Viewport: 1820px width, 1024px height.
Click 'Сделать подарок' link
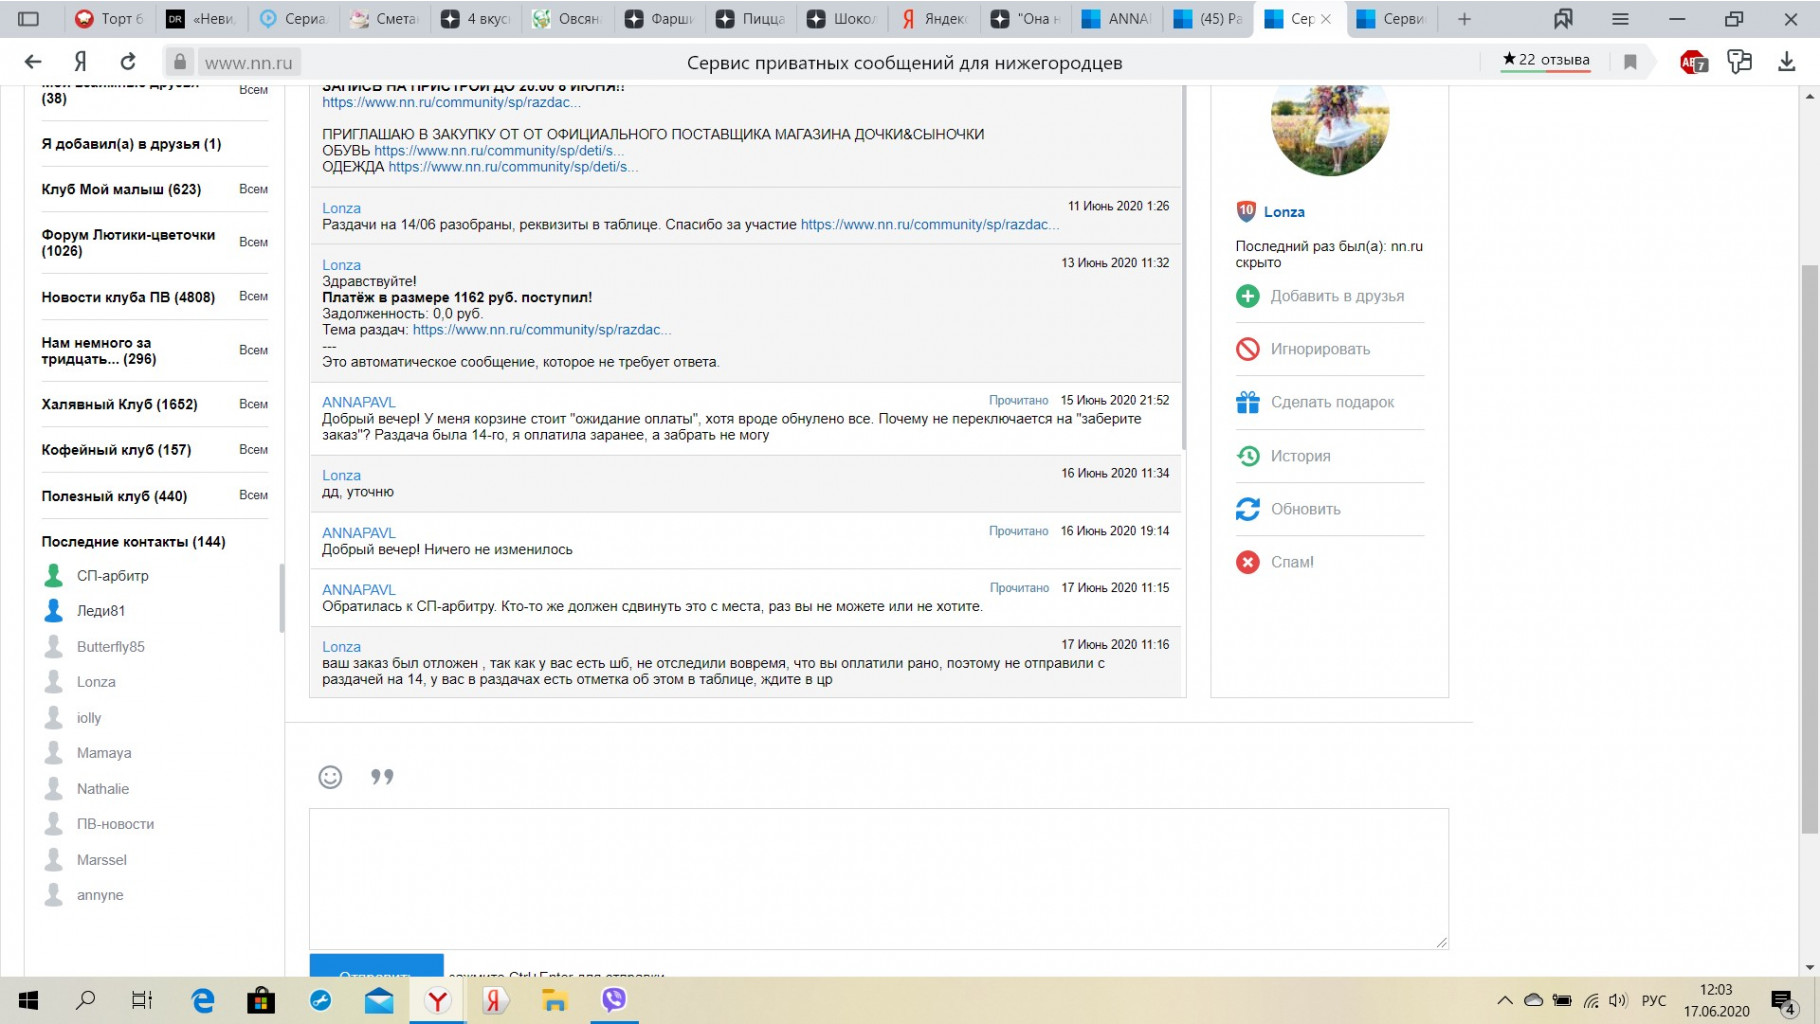[x=1332, y=402]
